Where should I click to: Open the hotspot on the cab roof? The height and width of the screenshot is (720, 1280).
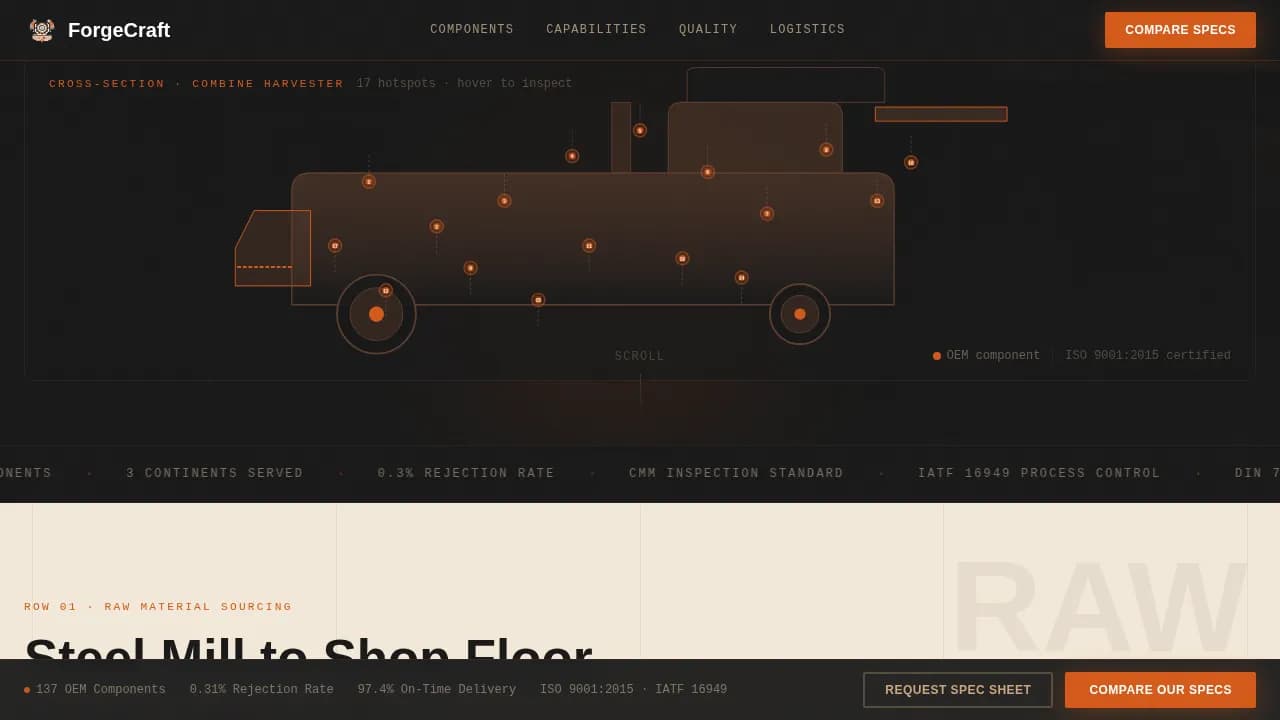tap(826, 149)
